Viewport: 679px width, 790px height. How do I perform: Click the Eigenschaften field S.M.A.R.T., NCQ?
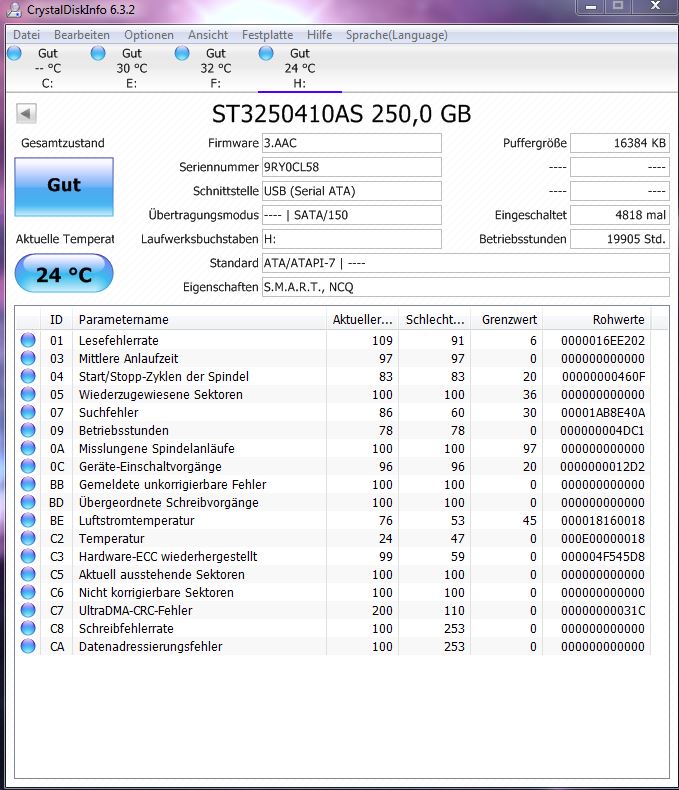click(x=465, y=287)
